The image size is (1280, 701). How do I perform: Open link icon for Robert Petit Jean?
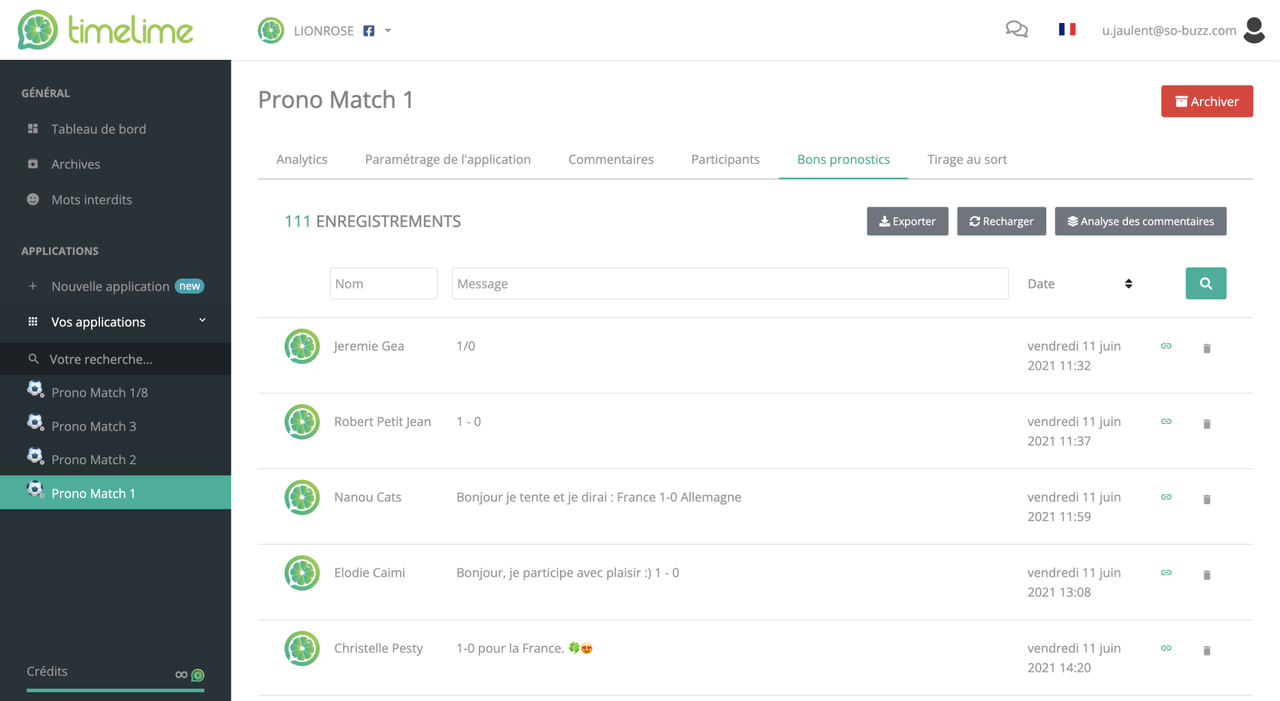click(x=1166, y=421)
